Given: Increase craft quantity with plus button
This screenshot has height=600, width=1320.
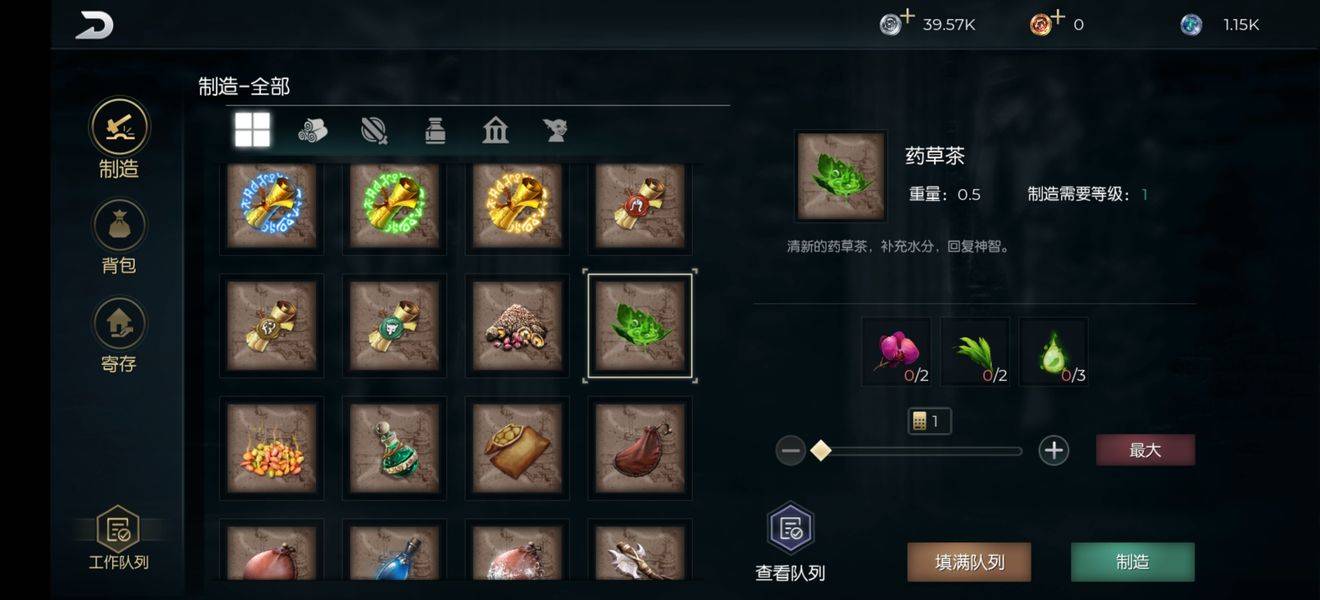Looking at the screenshot, I should pyautogui.click(x=1053, y=451).
